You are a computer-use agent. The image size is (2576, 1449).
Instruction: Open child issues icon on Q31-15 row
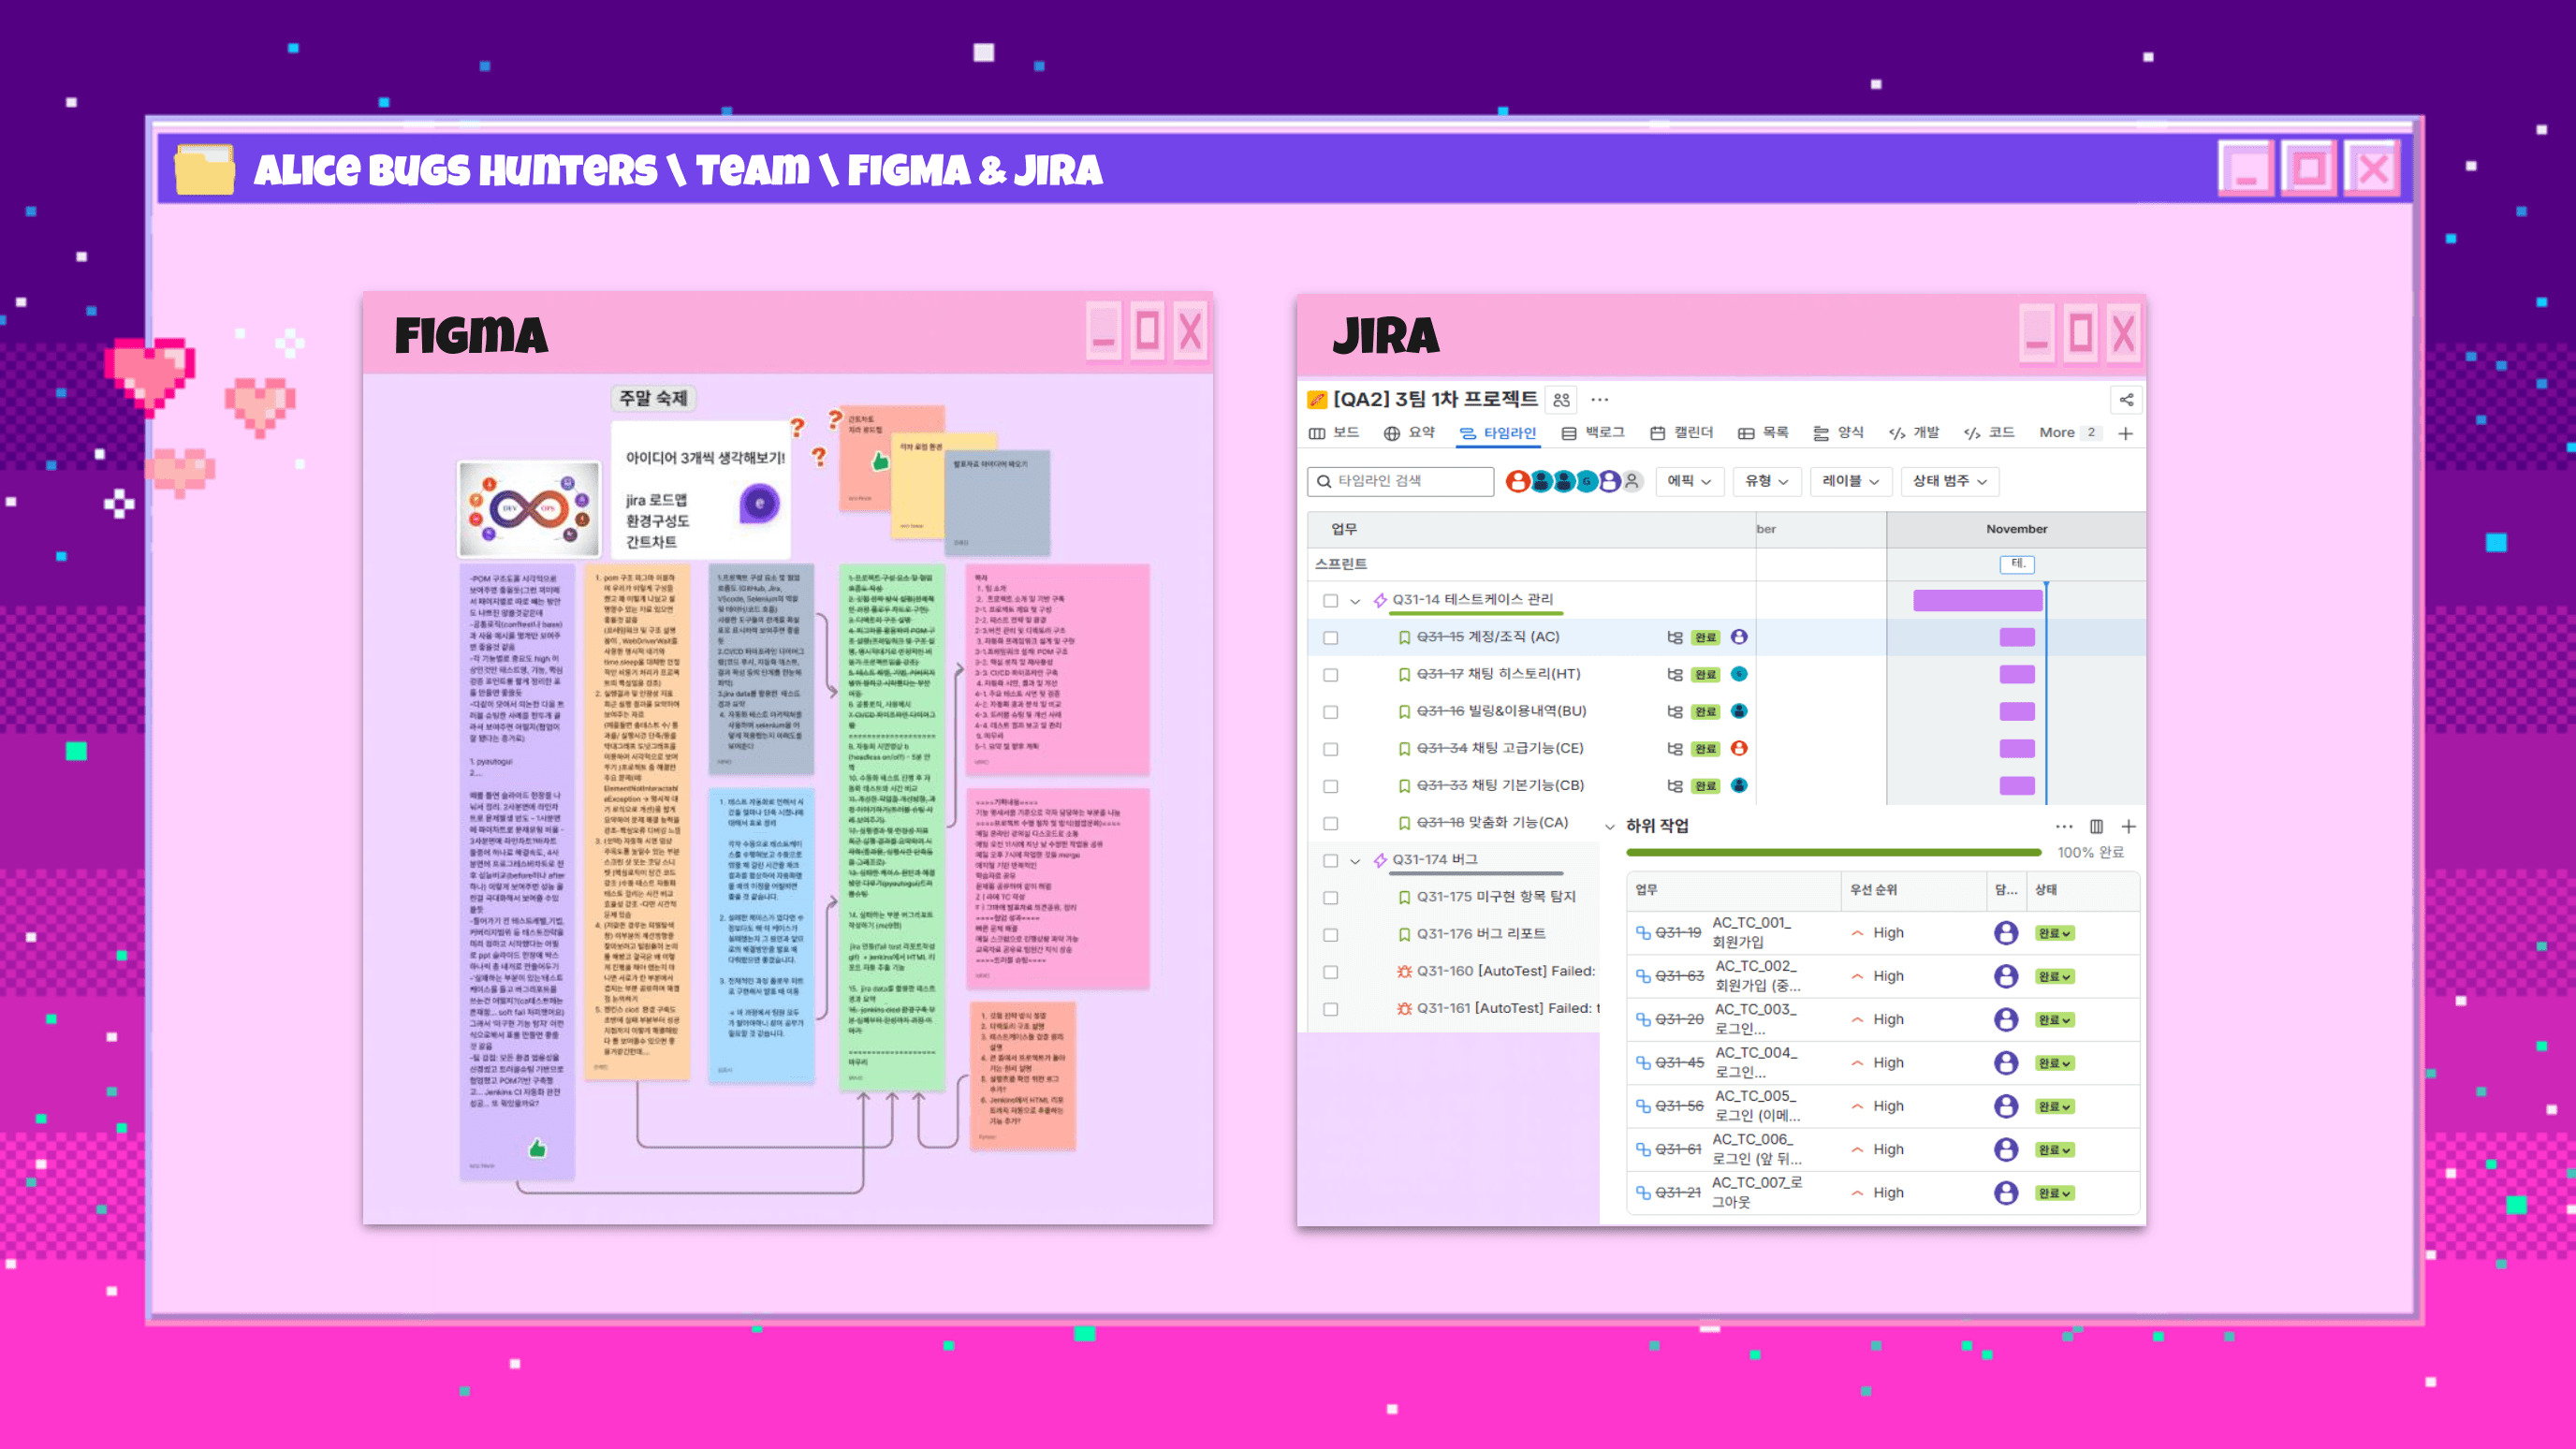(1675, 637)
